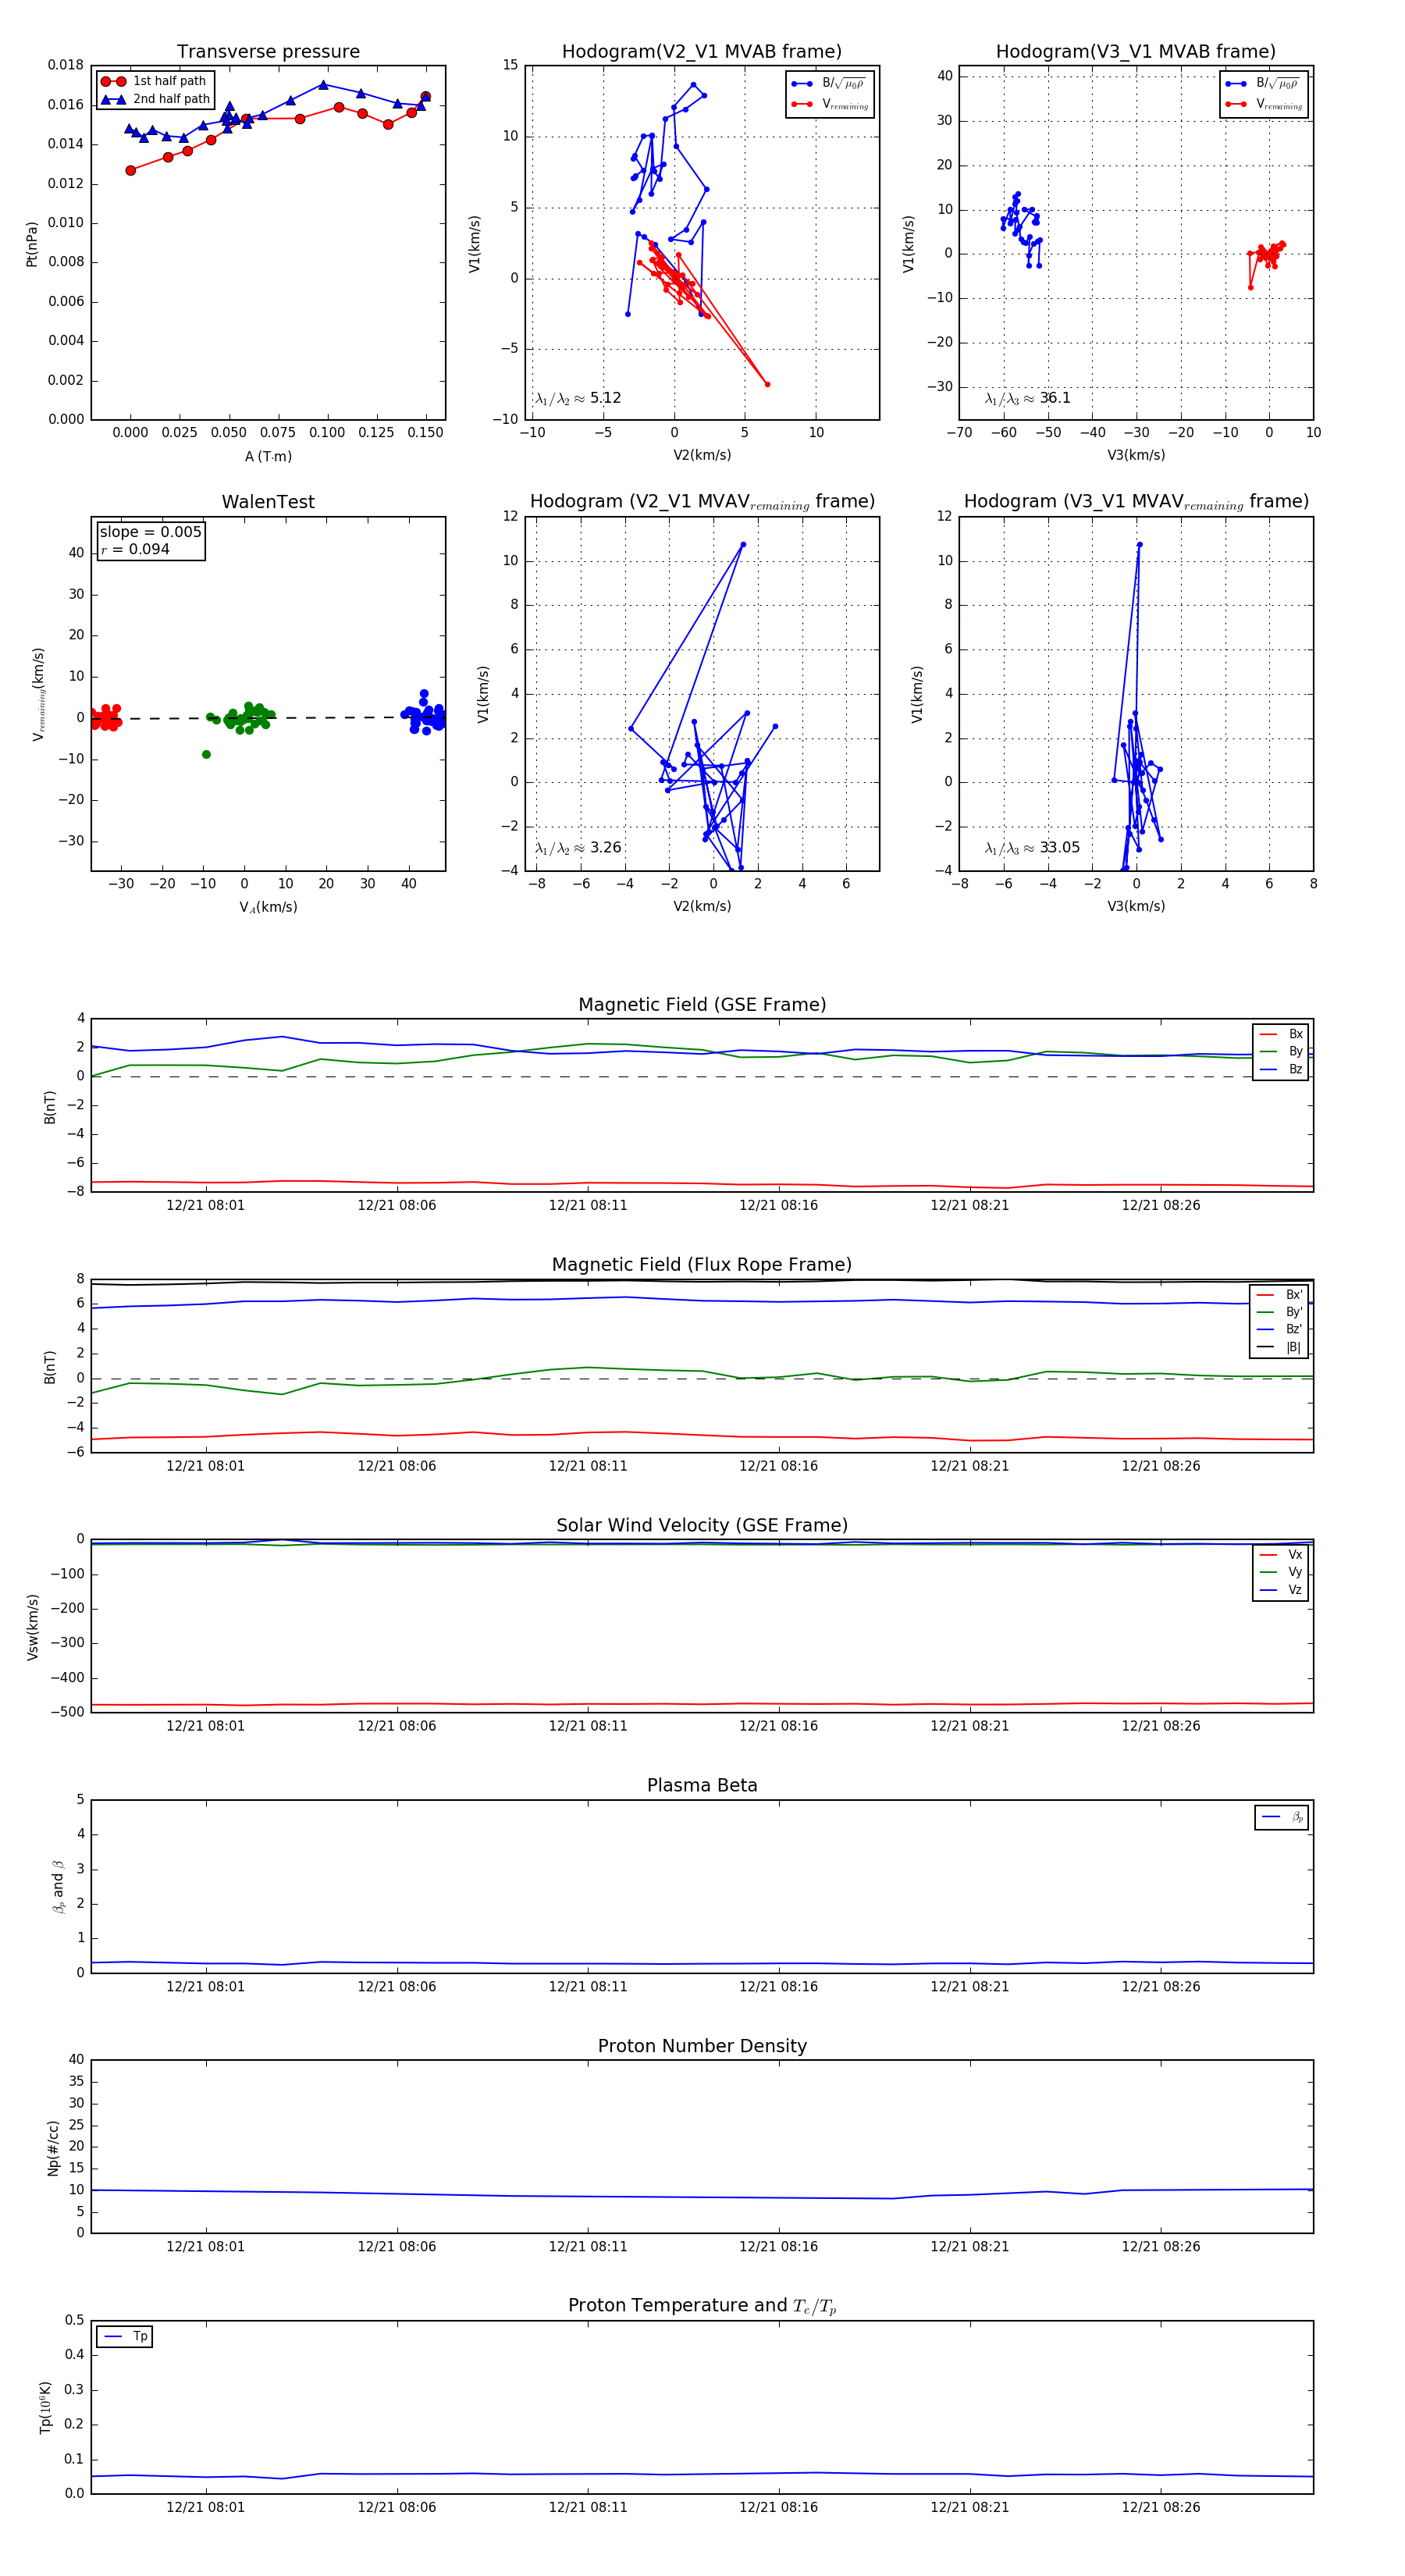Click the "WalenTest" plot title
The image size is (1405, 2576).
(268, 502)
